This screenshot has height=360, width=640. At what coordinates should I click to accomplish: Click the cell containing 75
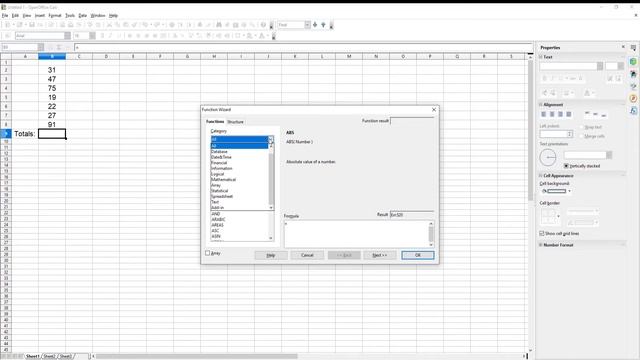click(52, 88)
